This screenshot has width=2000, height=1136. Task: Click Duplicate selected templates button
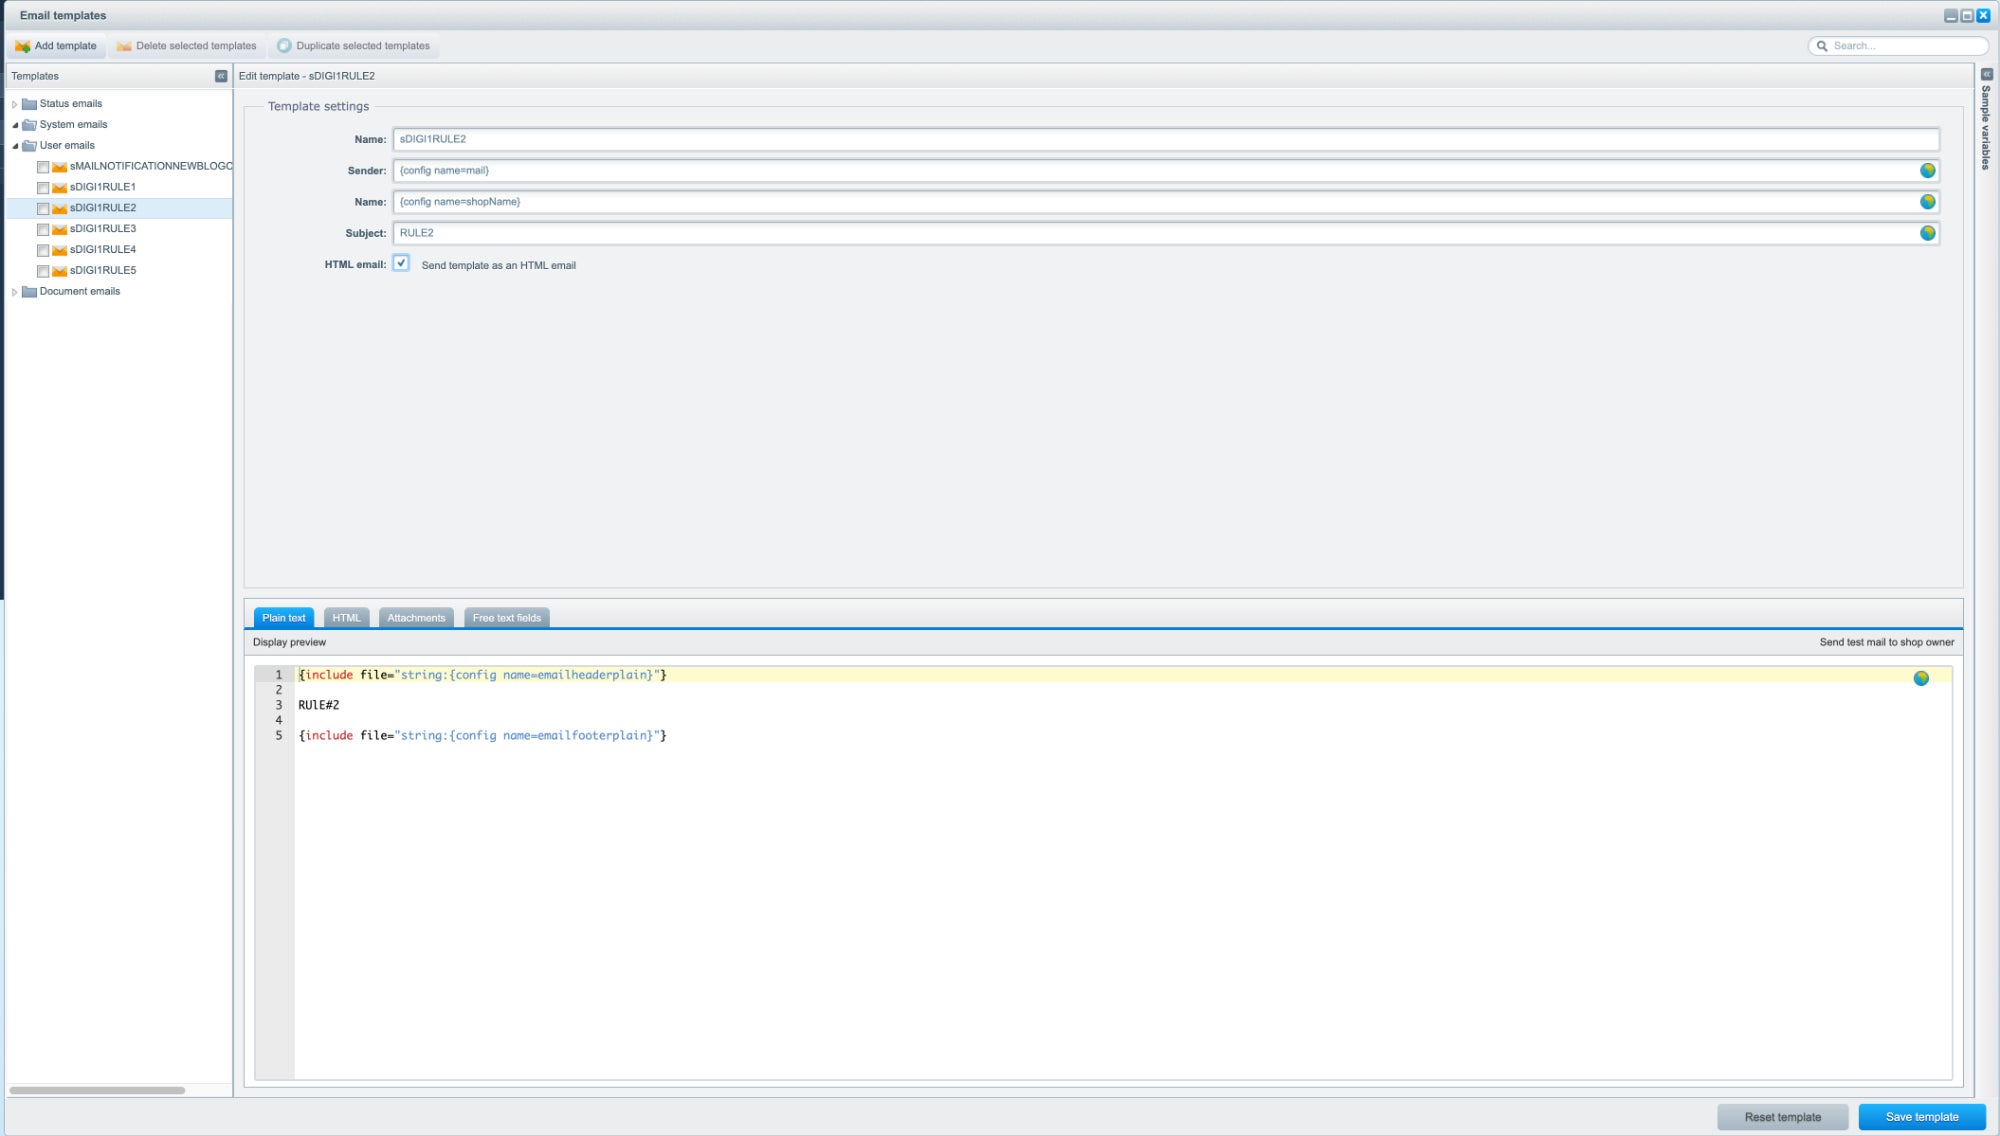pyautogui.click(x=353, y=46)
